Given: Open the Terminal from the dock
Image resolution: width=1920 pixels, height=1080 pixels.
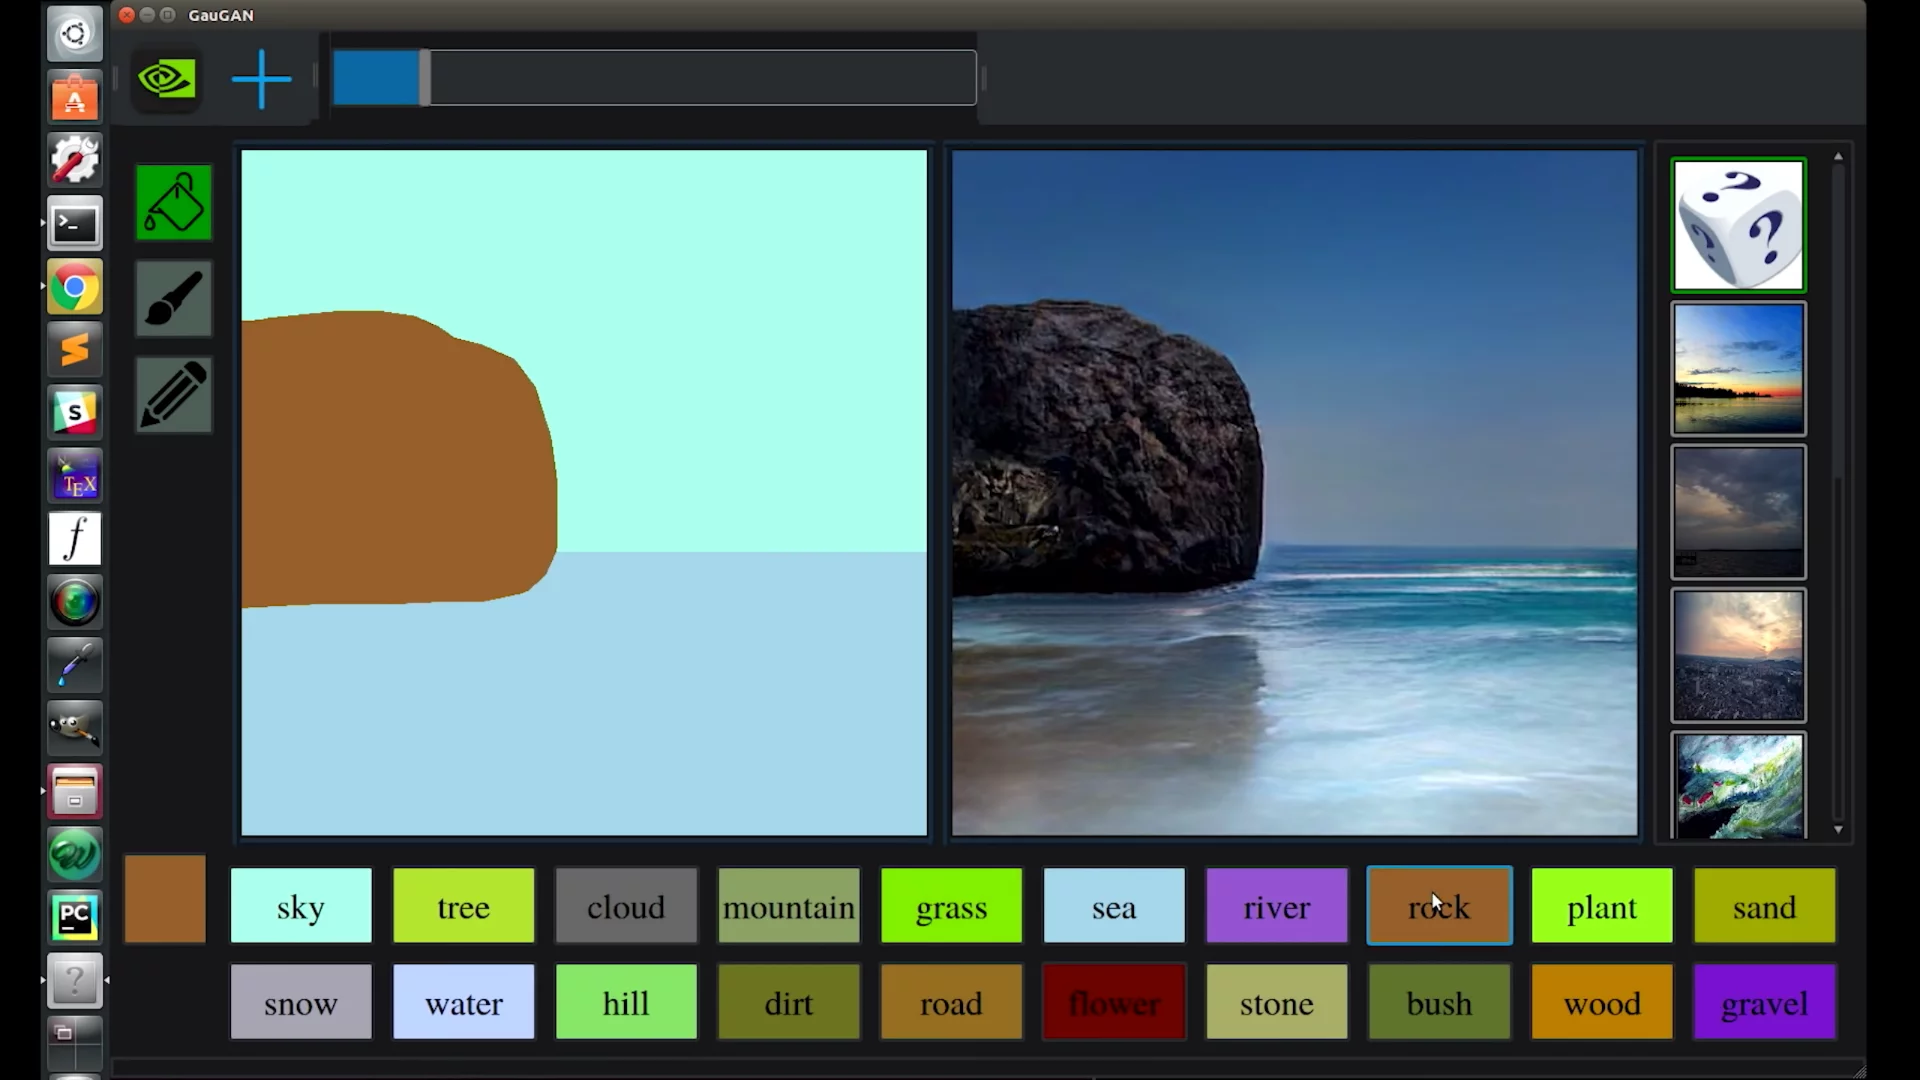Looking at the screenshot, I should point(75,225).
